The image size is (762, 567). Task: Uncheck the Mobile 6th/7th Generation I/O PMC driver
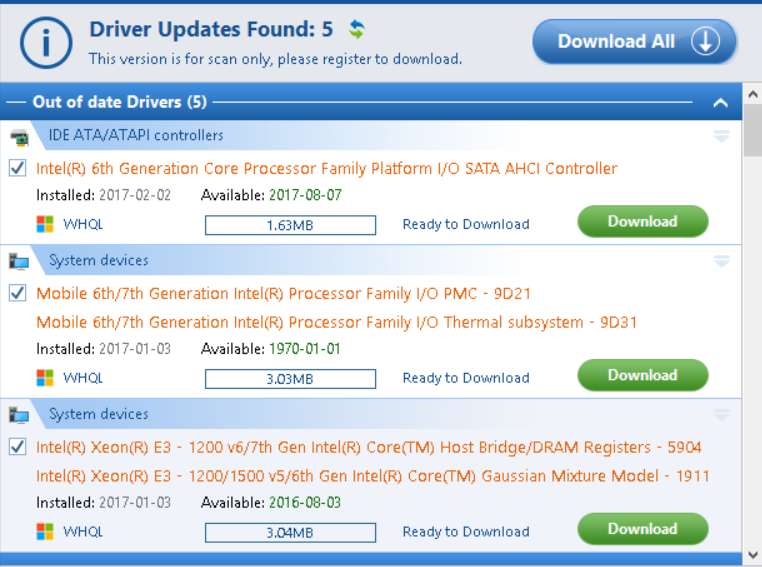17,293
